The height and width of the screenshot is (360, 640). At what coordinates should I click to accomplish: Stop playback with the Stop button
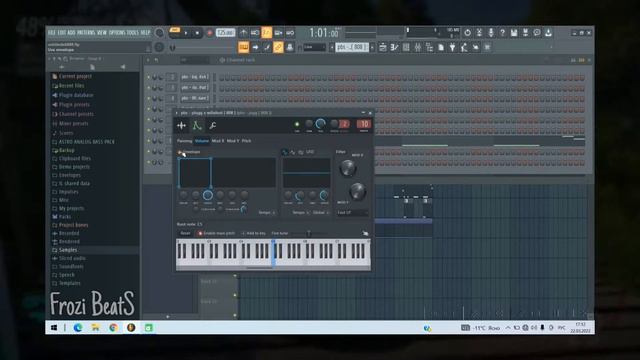tap(197, 33)
